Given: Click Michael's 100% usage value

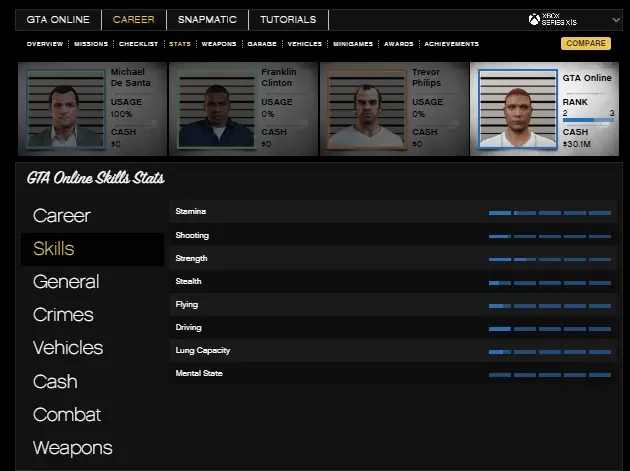Looking at the screenshot, I should tap(121, 114).
